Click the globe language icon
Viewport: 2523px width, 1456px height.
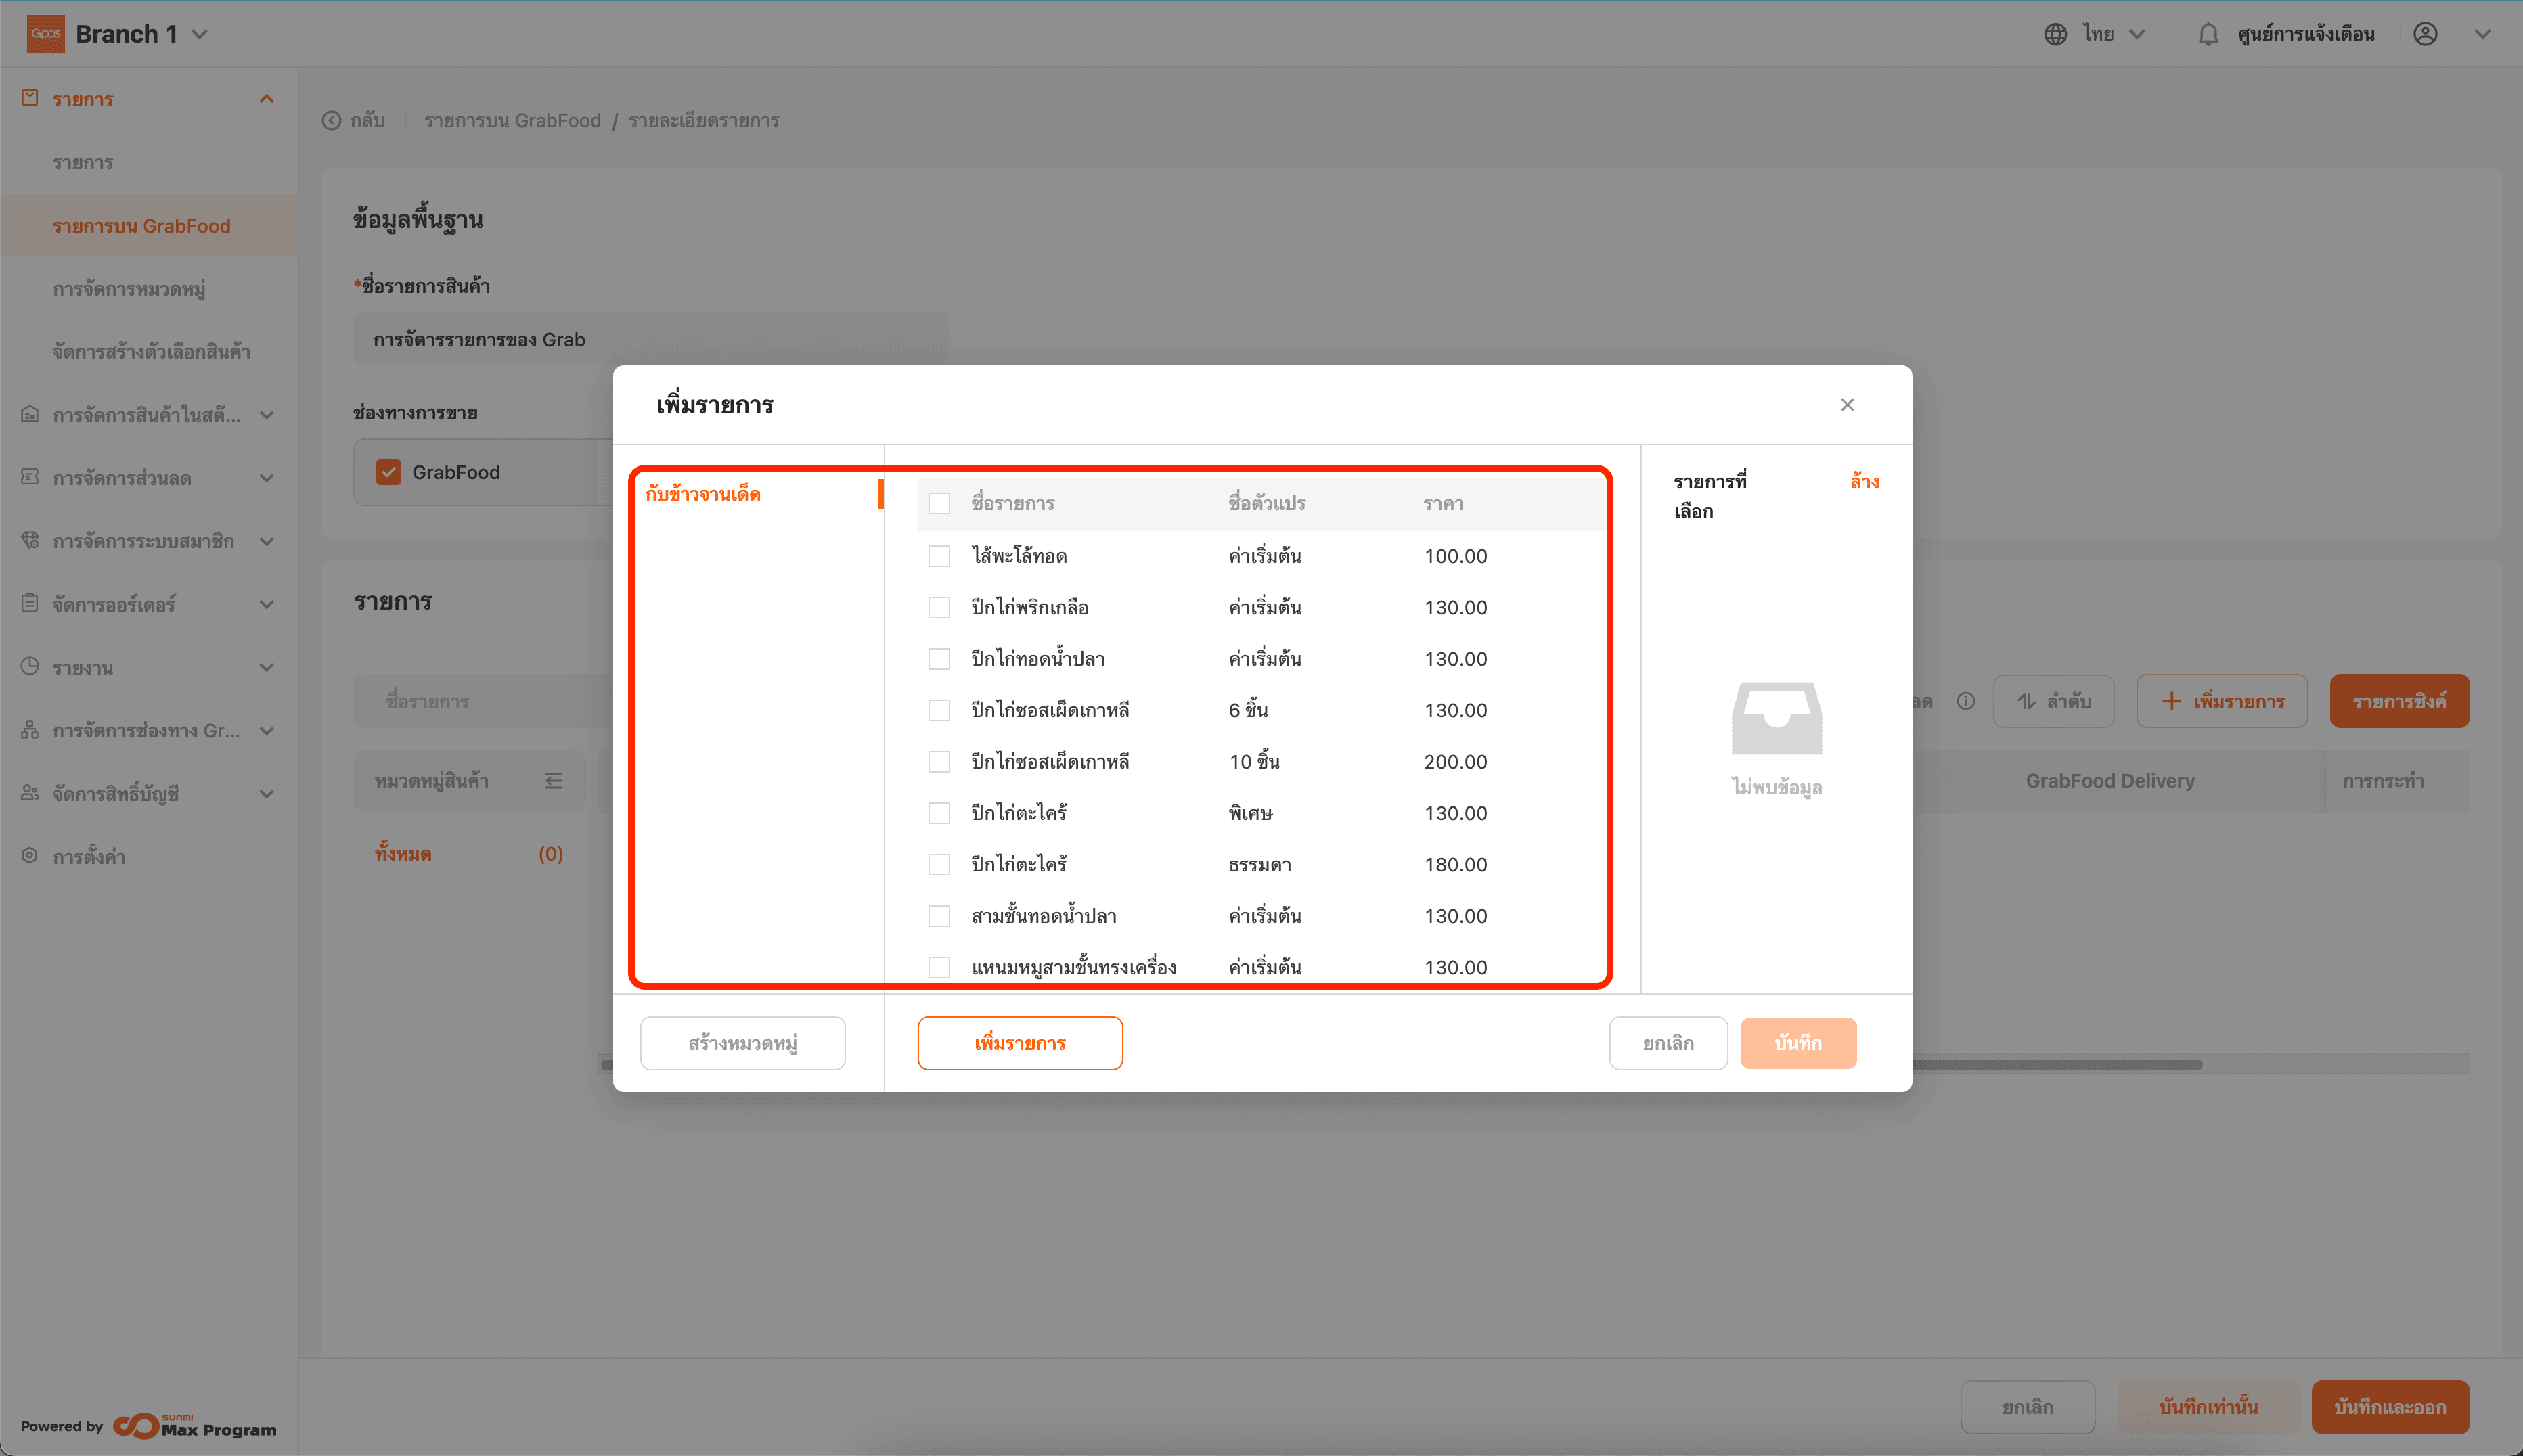click(x=2054, y=34)
